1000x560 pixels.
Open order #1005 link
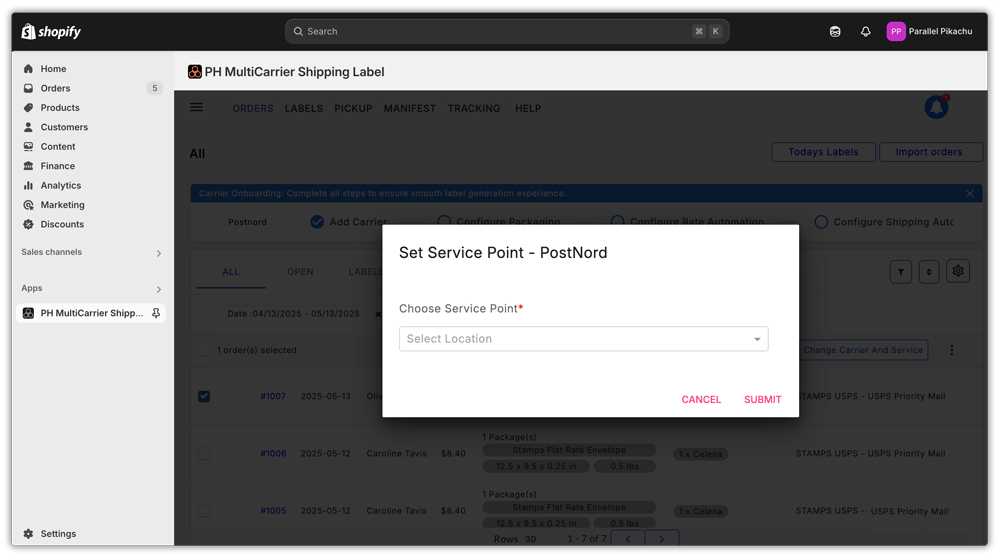coord(273,511)
